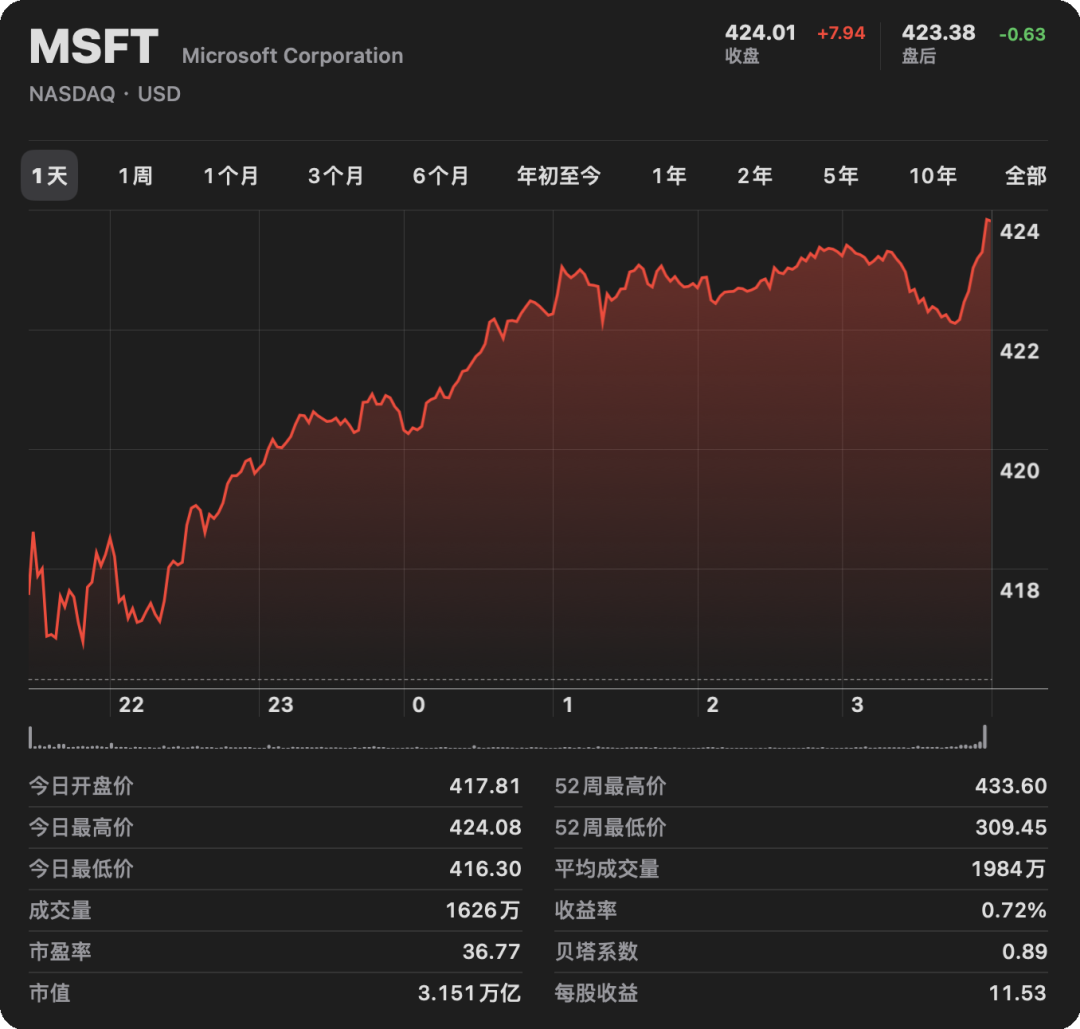Click the 23 hour marker on axis
This screenshot has width=1080, height=1029.
pyautogui.click(x=280, y=705)
